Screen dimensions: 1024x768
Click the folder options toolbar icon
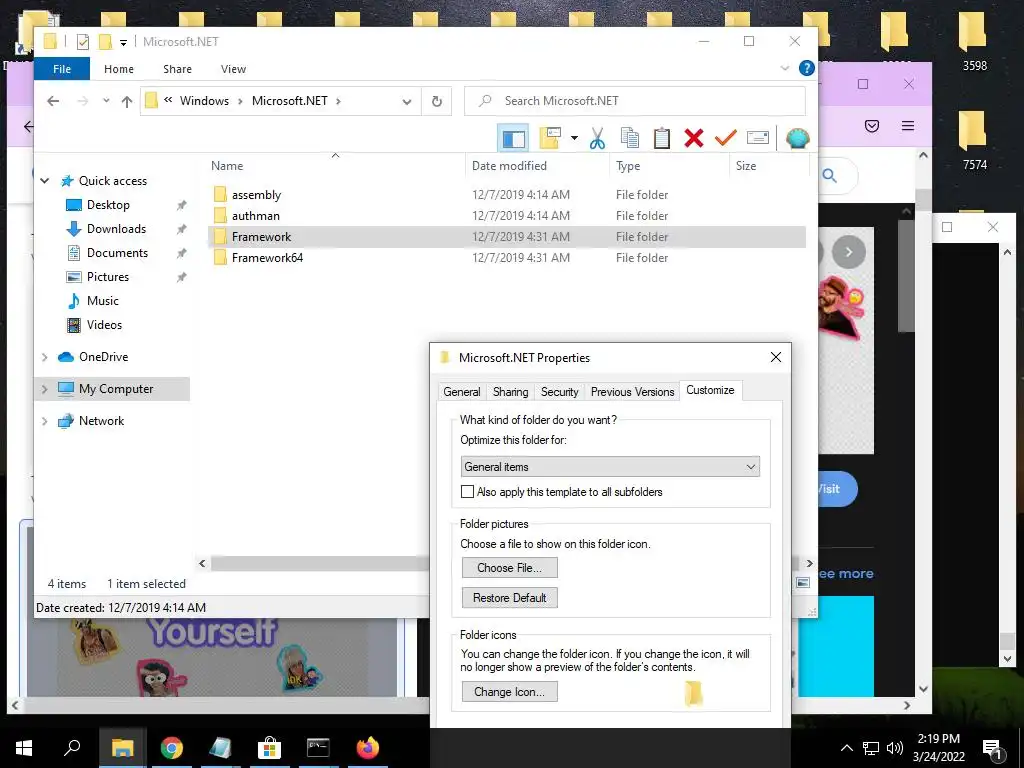(x=550, y=138)
